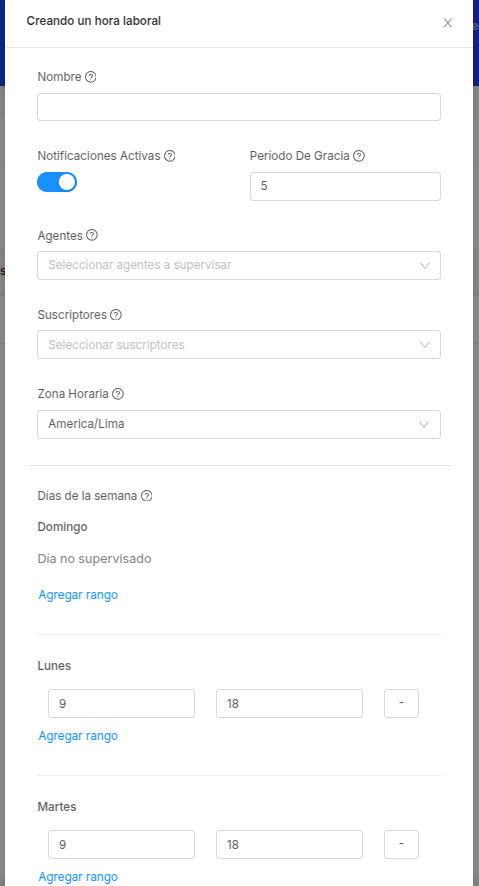Click the help icon beside Suscriptores

[x=116, y=315]
